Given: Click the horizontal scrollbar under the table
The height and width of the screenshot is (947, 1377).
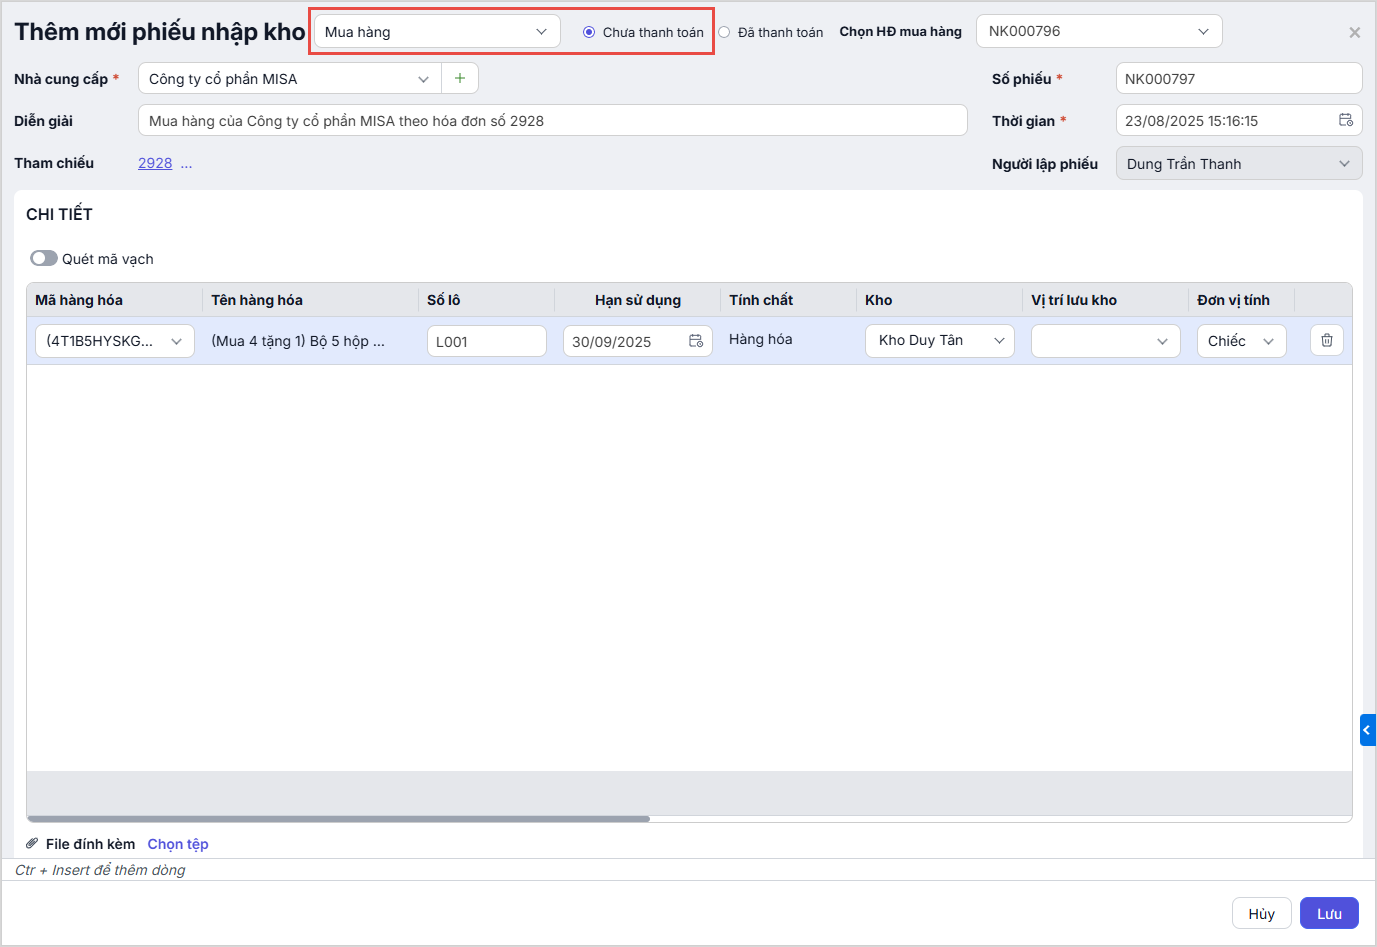Looking at the screenshot, I should point(339,818).
